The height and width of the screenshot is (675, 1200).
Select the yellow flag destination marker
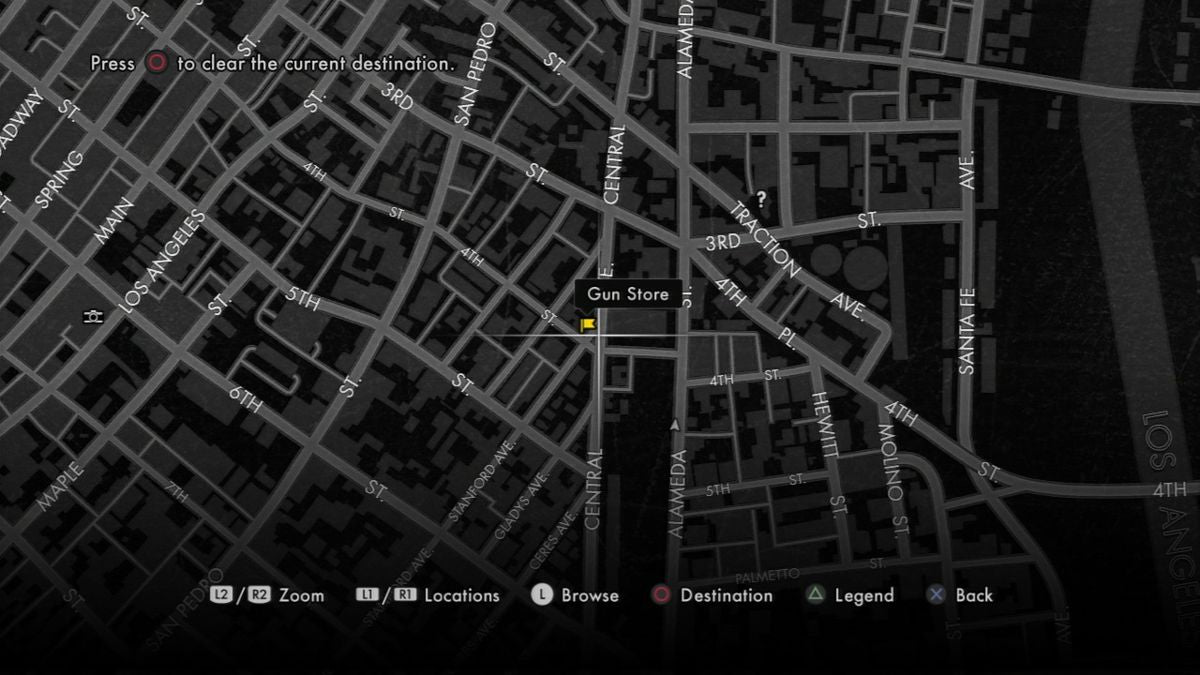[x=587, y=324]
